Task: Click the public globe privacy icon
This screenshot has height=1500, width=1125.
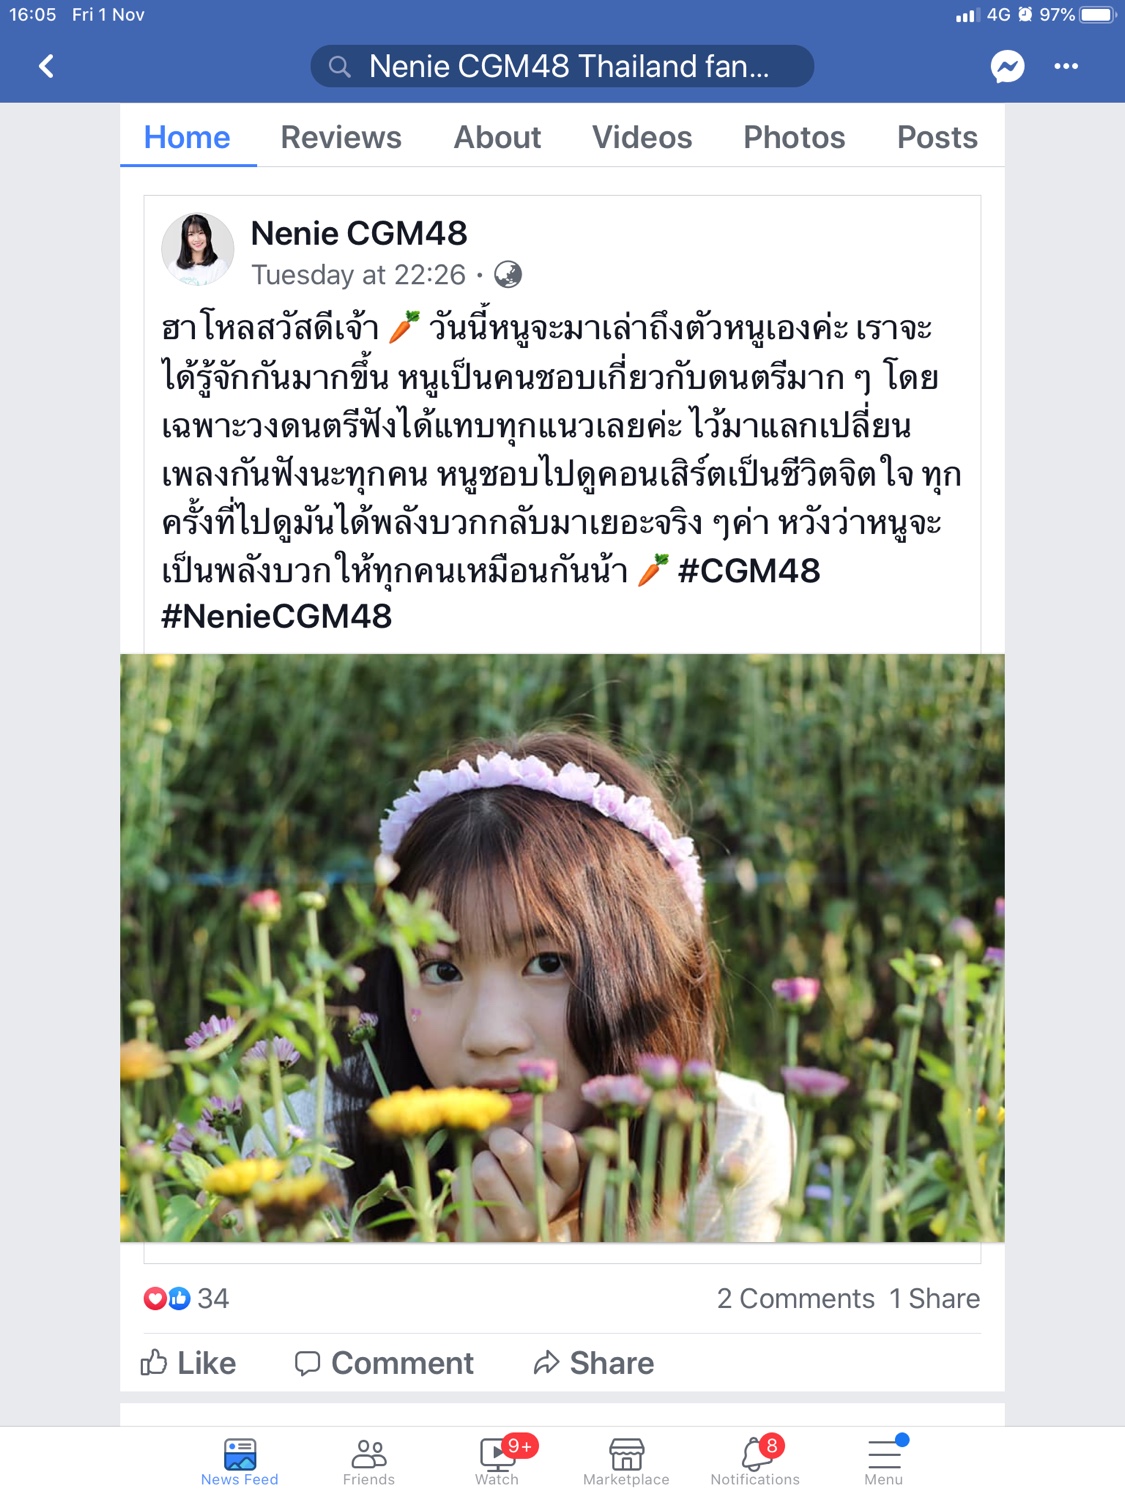Action: (508, 274)
